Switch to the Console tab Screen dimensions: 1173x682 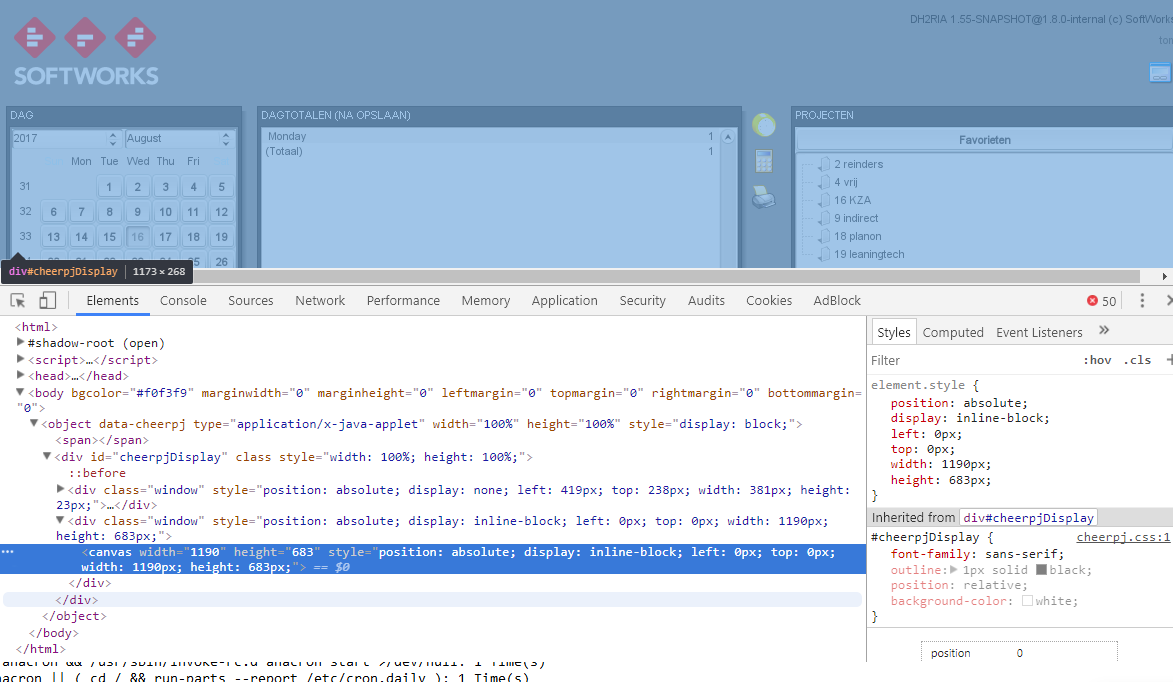183,301
